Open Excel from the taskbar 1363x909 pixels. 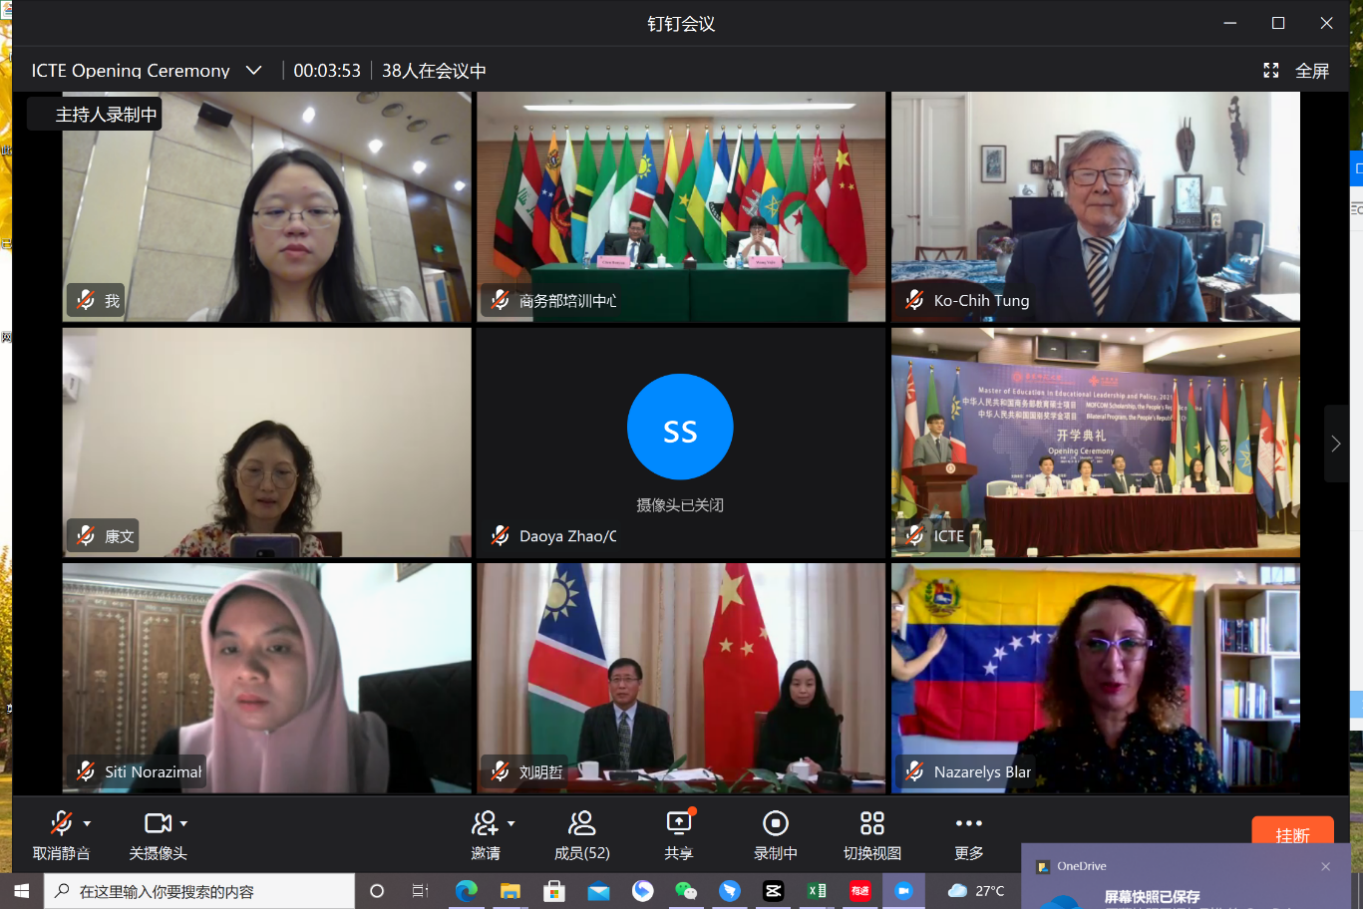817,891
